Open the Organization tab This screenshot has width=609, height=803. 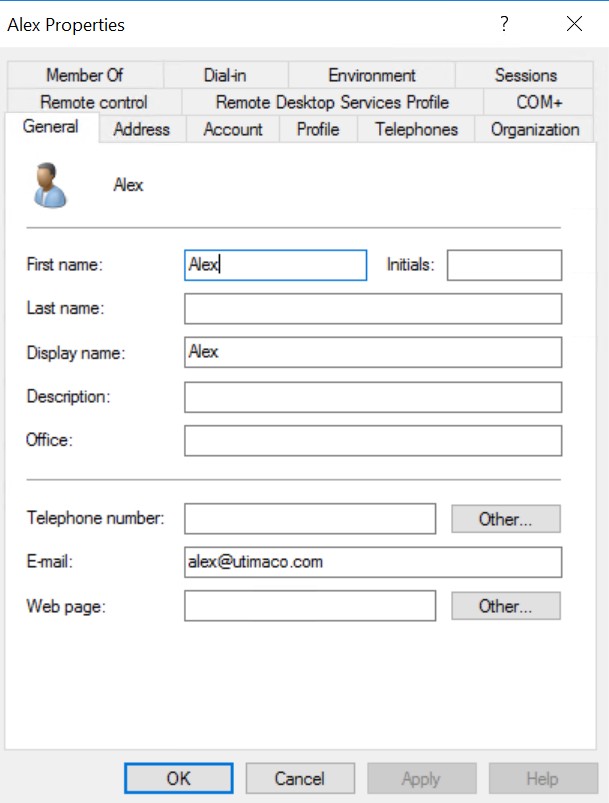pos(535,129)
